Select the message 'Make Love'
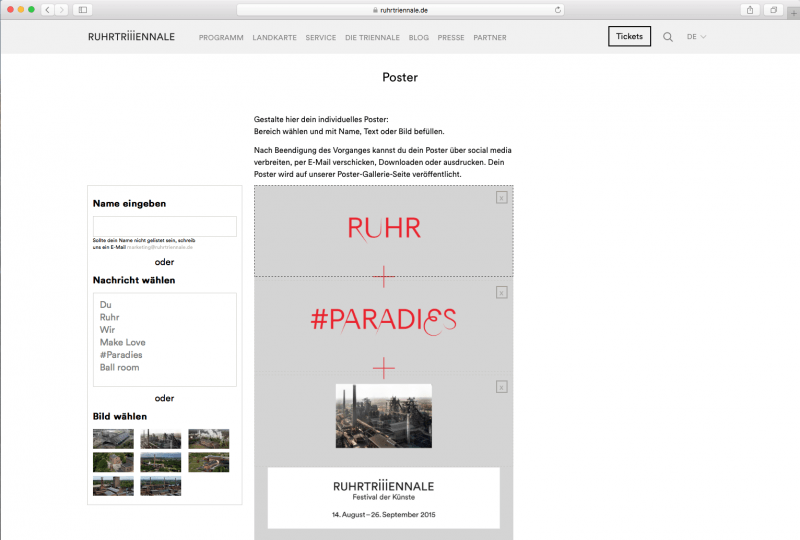The height and width of the screenshot is (540, 800). click(122, 342)
